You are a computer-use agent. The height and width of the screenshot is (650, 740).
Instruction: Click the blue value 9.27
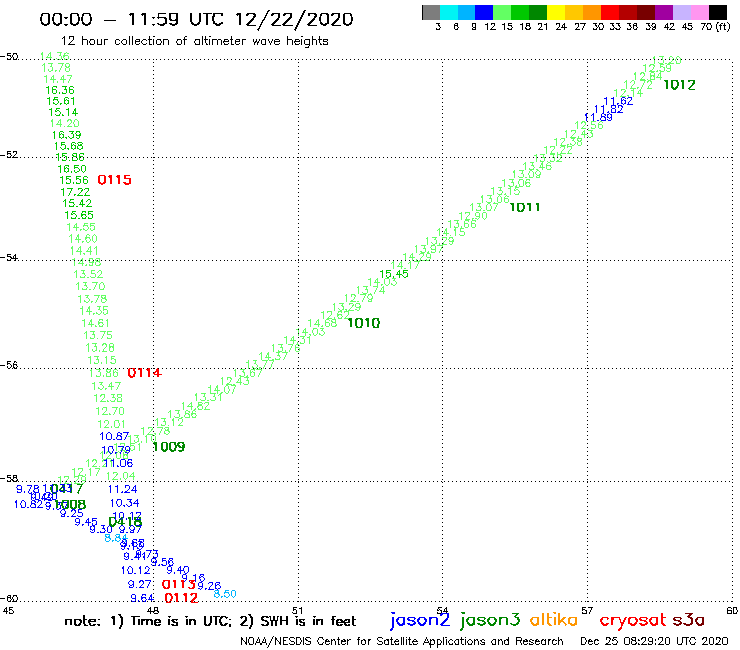click(139, 584)
